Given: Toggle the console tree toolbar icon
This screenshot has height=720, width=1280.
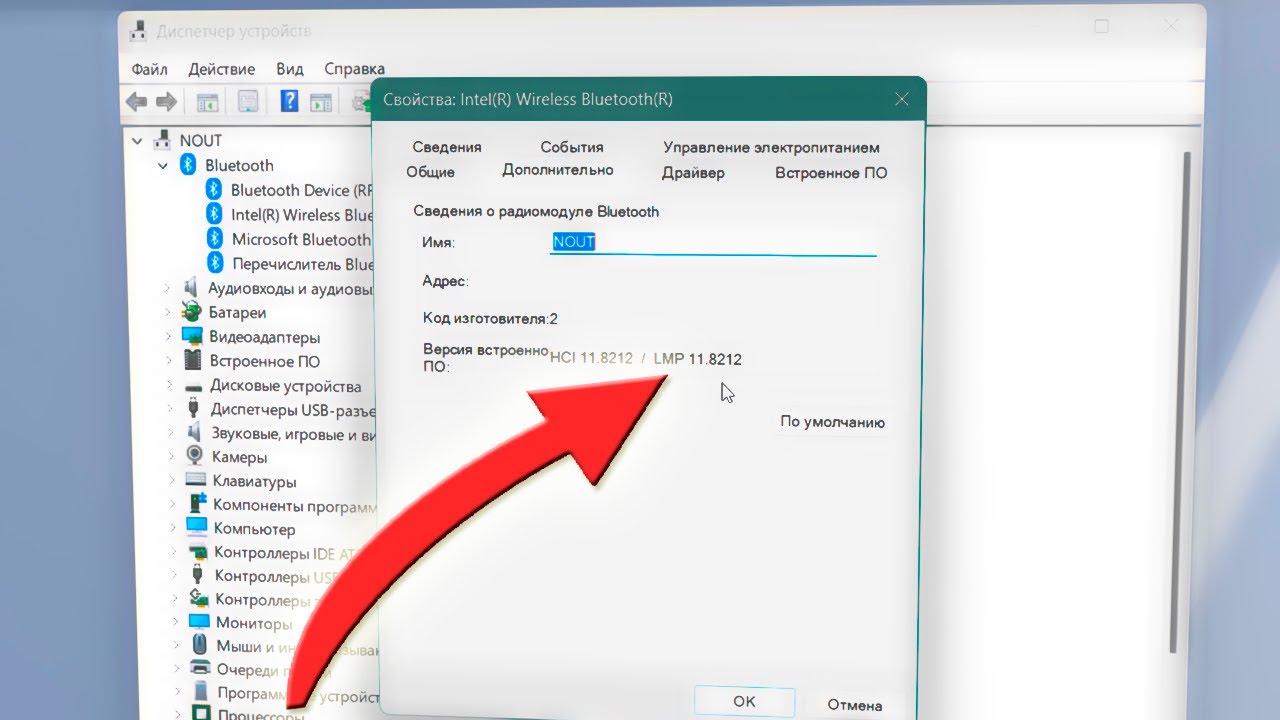Looking at the screenshot, I should (x=207, y=101).
